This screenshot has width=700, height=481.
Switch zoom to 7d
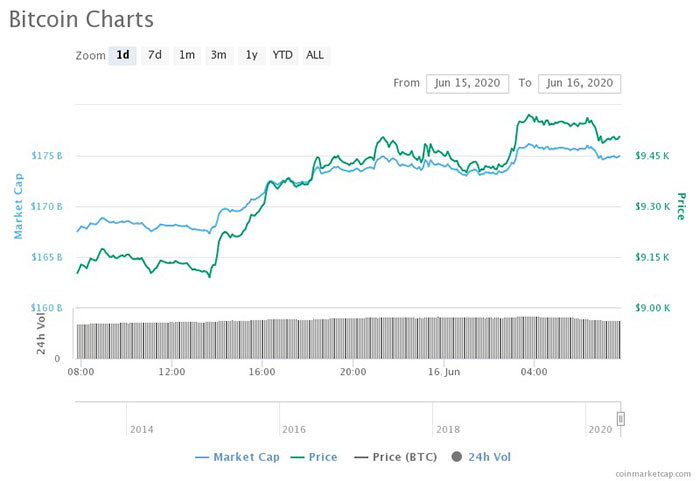coord(155,55)
